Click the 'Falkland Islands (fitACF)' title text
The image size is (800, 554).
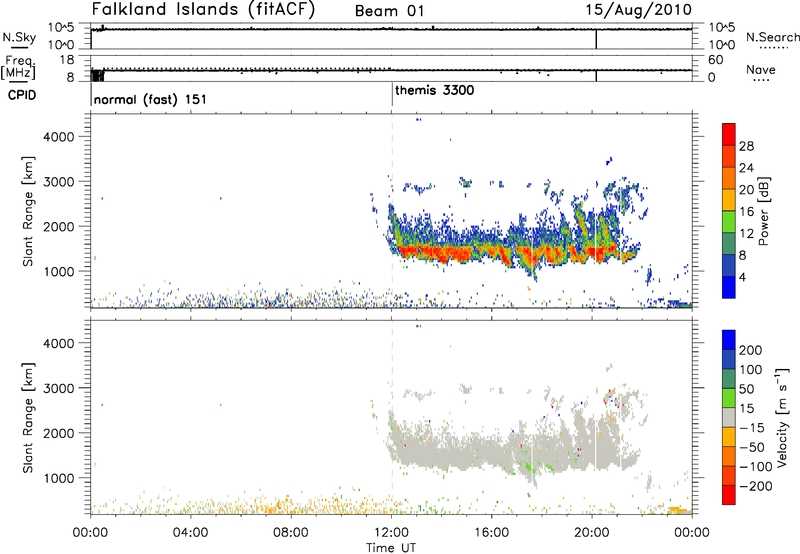pyautogui.click(x=203, y=9)
